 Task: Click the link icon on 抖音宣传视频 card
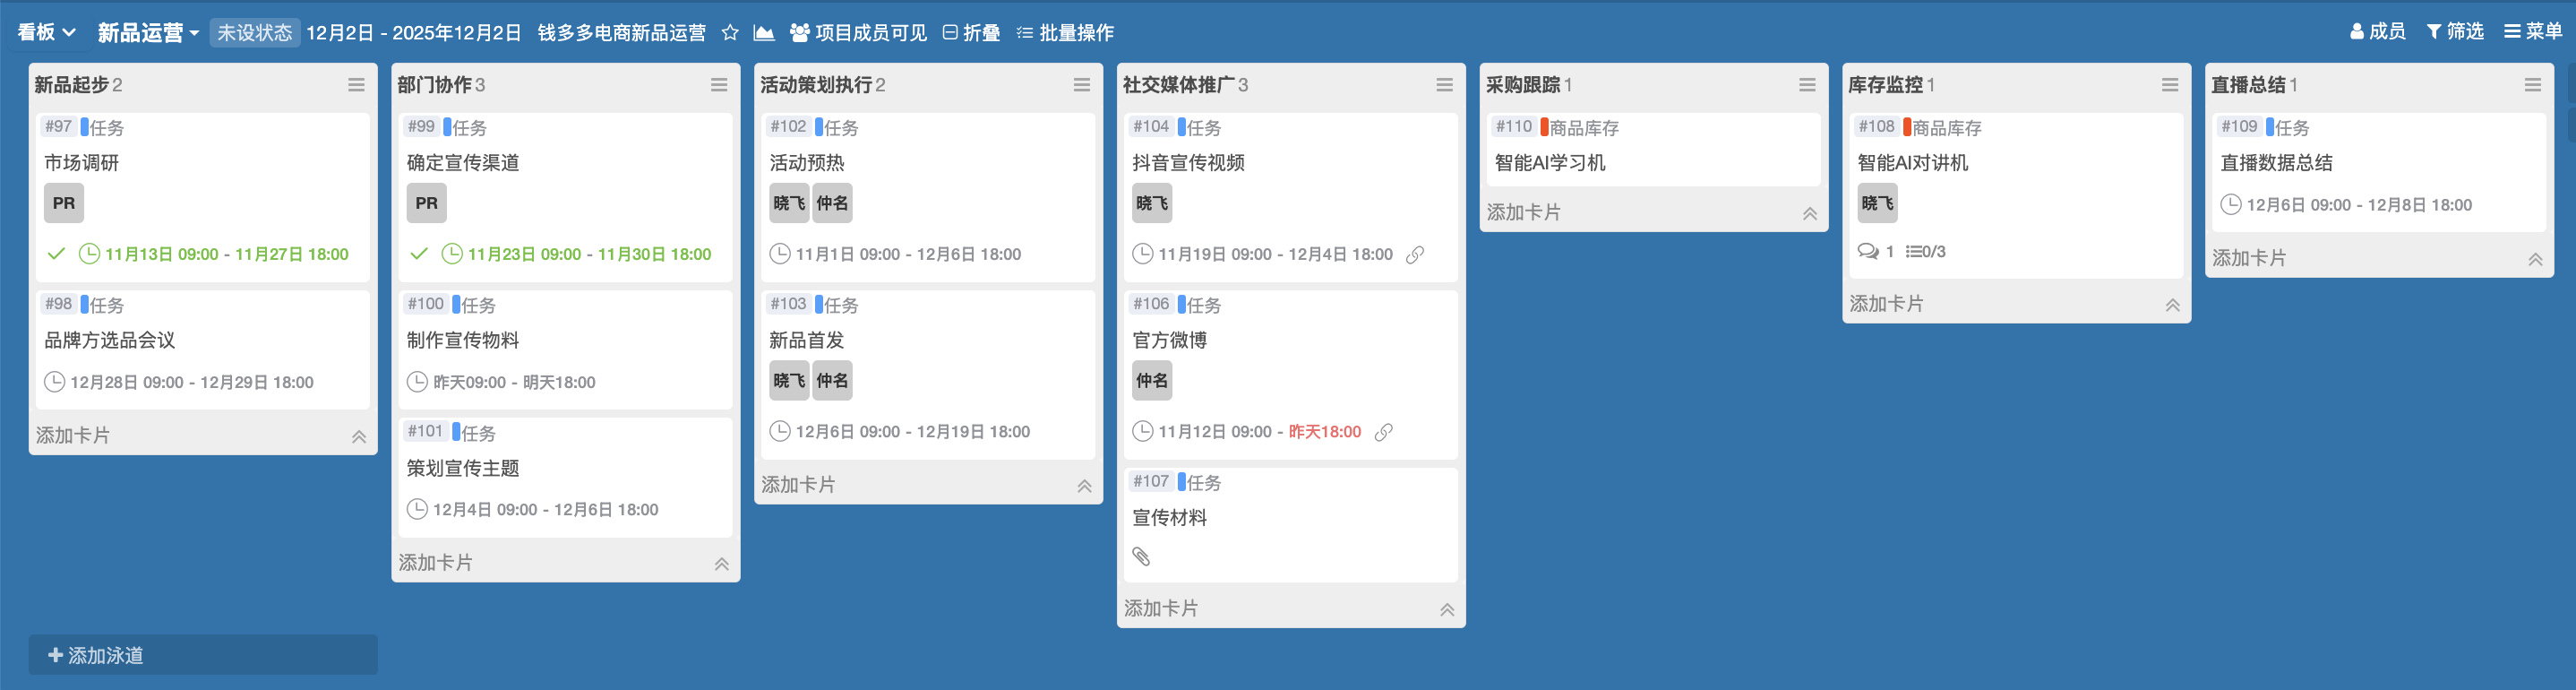[1415, 255]
